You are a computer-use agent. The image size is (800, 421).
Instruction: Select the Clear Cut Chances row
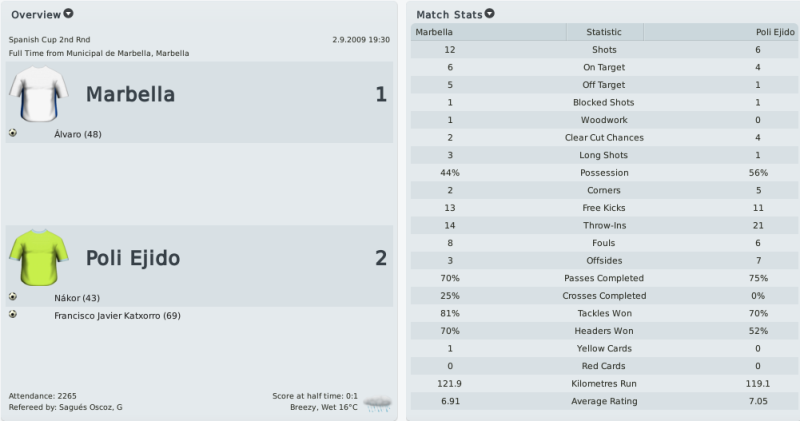605,137
